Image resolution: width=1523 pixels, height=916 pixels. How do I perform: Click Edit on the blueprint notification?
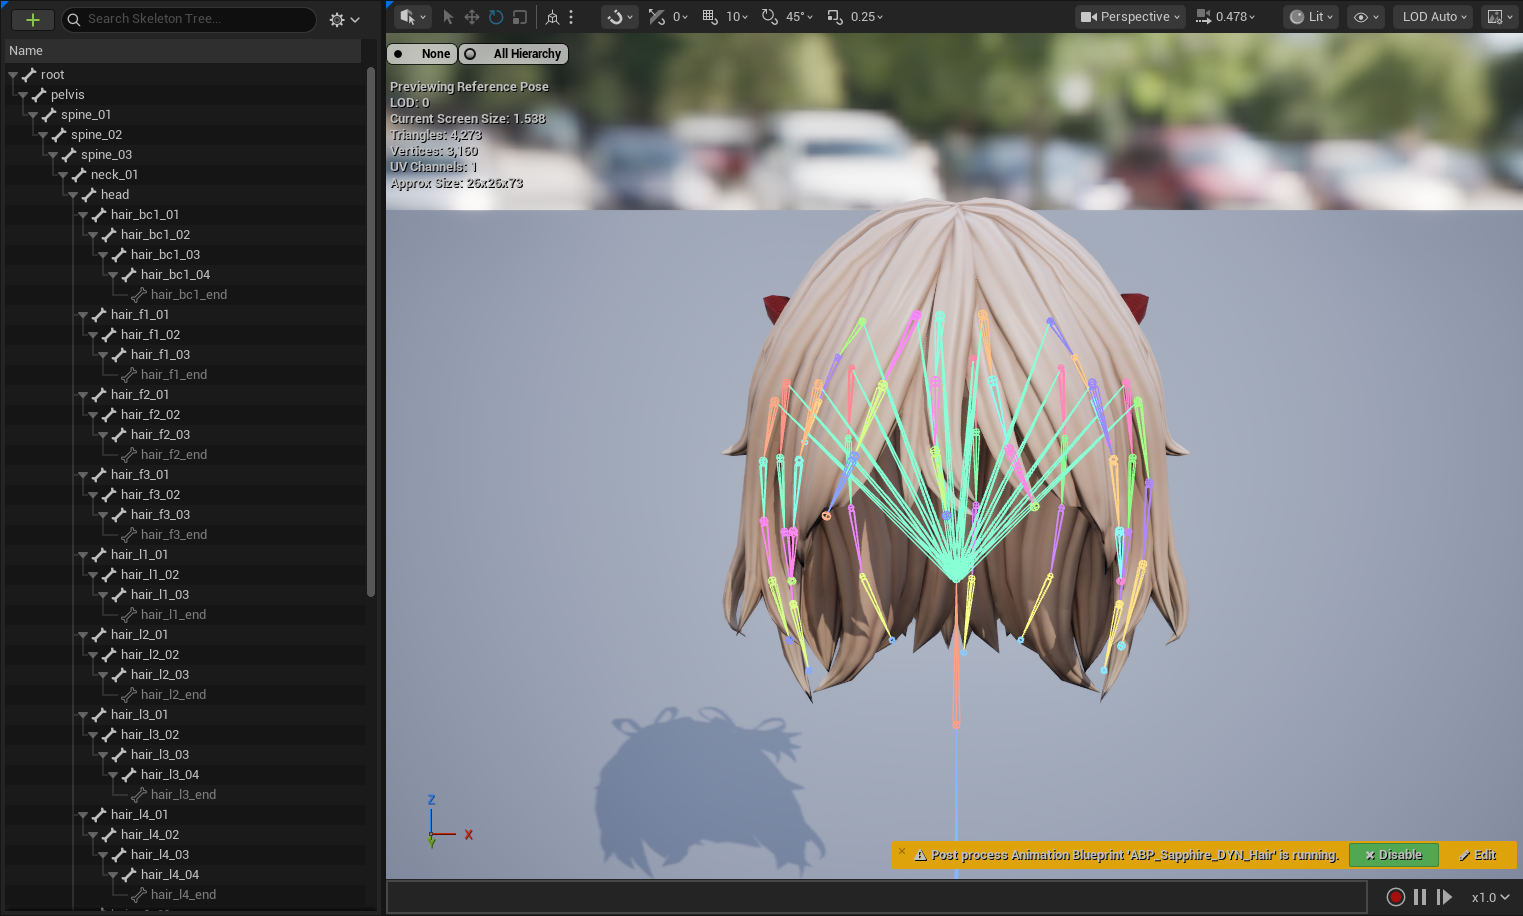[1478, 855]
